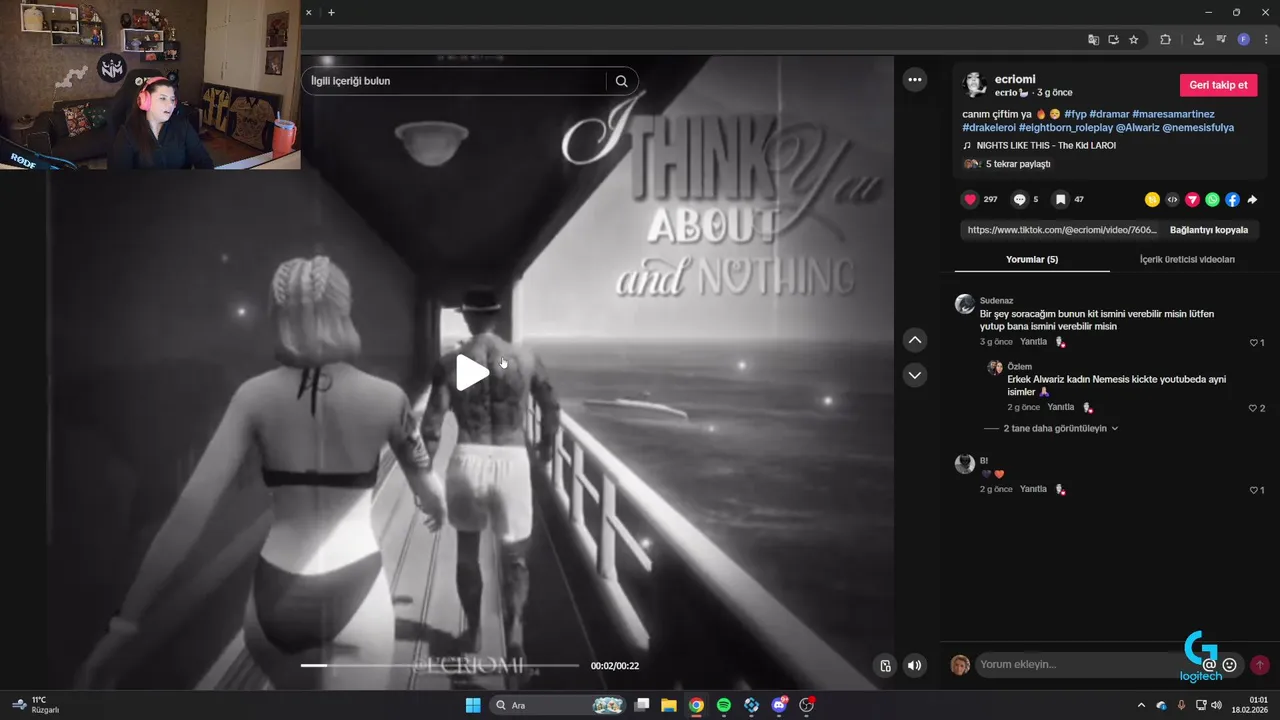Open the three-dot more options menu on video

point(915,80)
